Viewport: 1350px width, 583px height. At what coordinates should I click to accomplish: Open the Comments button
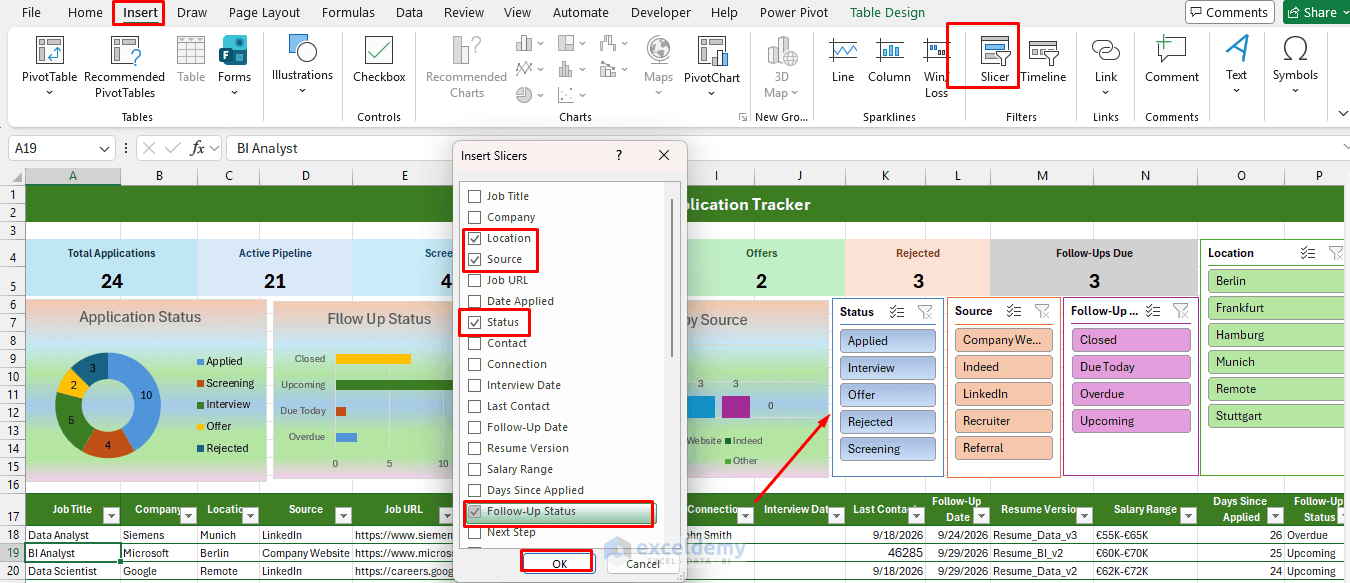[x=1229, y=12]
